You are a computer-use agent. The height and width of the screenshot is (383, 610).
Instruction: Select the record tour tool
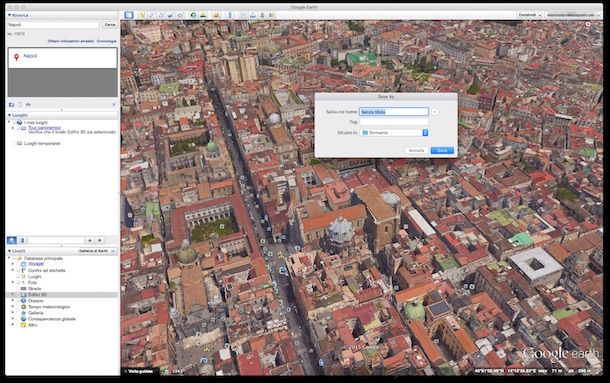(181, 15)
